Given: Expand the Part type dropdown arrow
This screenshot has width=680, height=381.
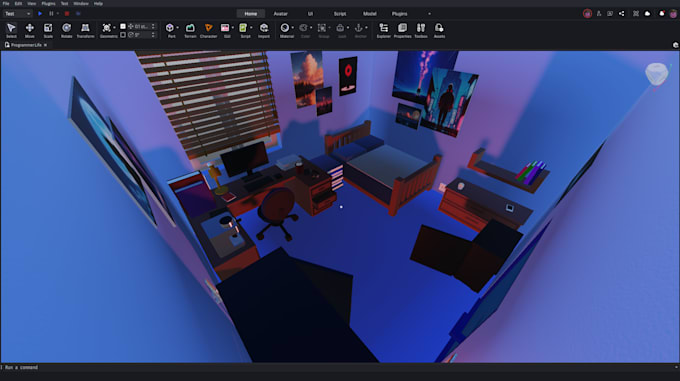Looking at the screenshot, I should [177, 28].
